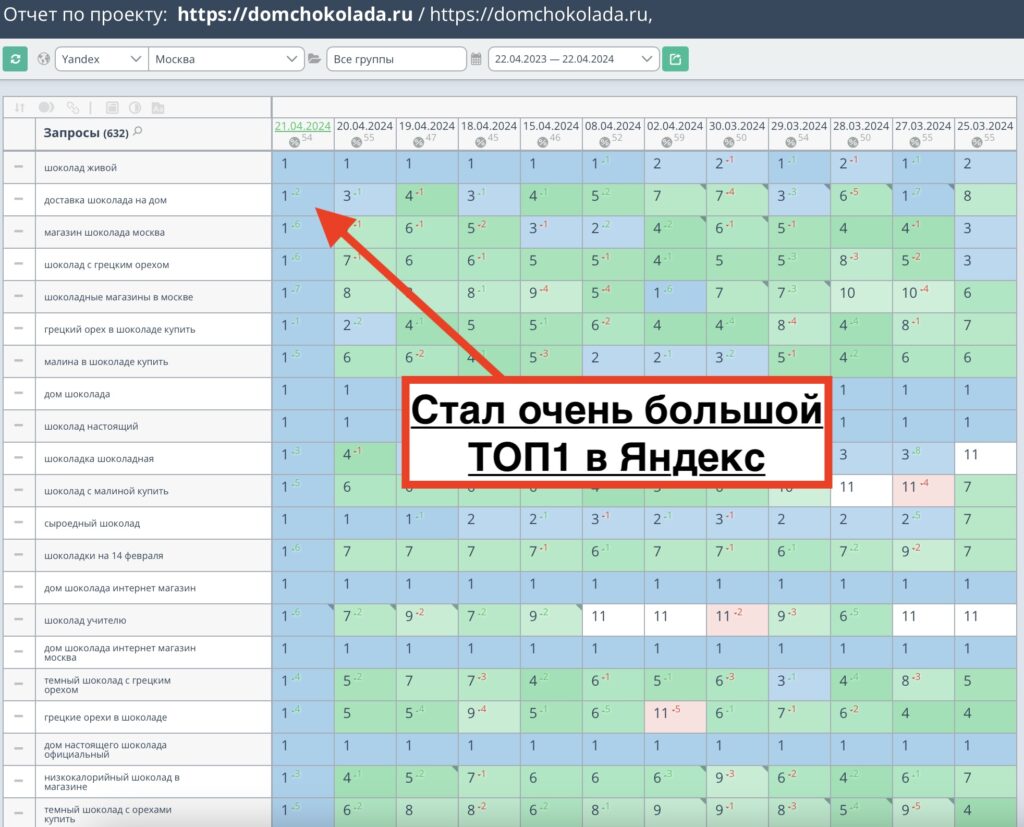Image resolution: width=1024 pixels, height=827 pixels.
Task: Select the query магазин шоколада москва
Action: [104, 232]
